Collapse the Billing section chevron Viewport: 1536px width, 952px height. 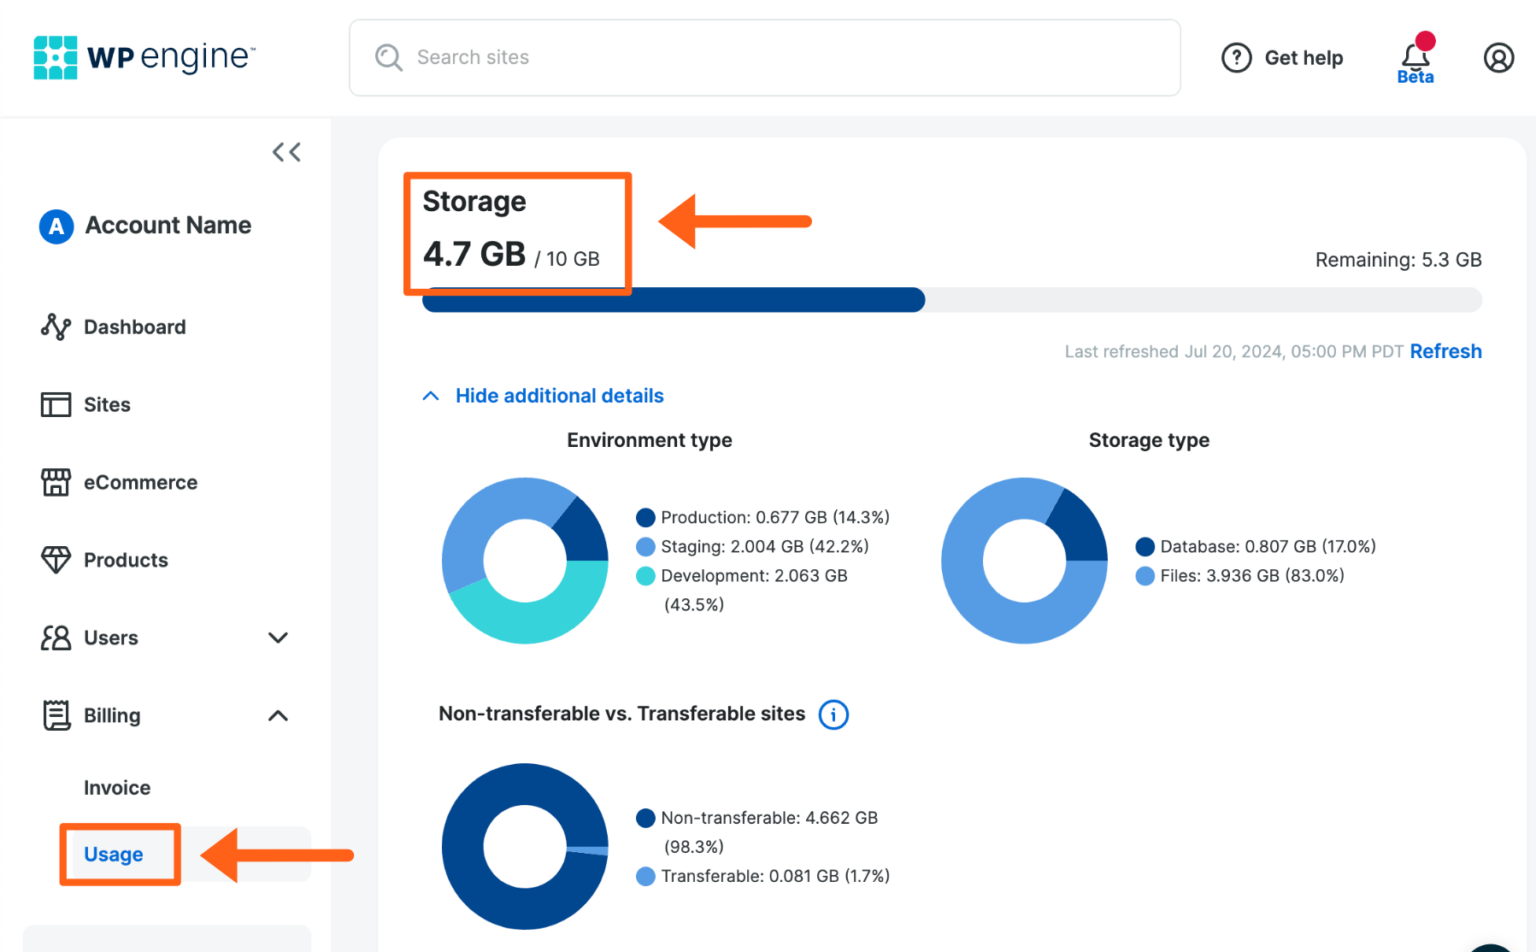point(278,715)
